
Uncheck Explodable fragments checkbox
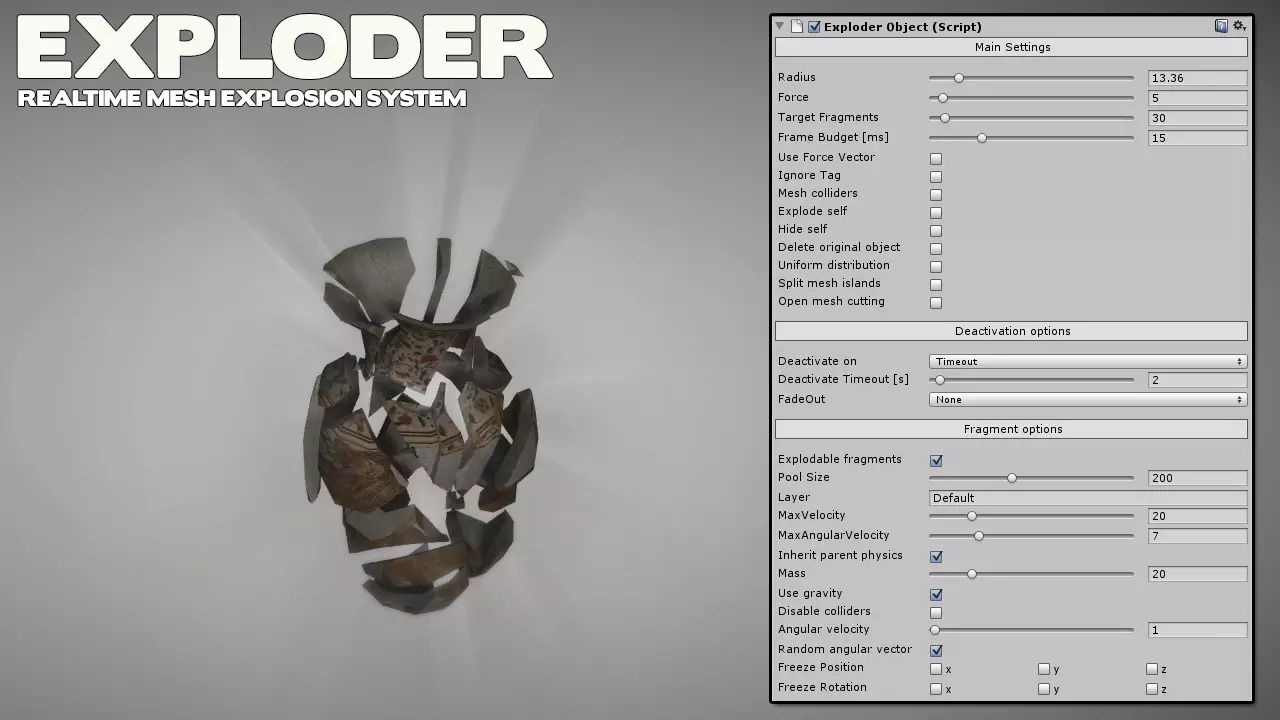[x=936, y=460]
